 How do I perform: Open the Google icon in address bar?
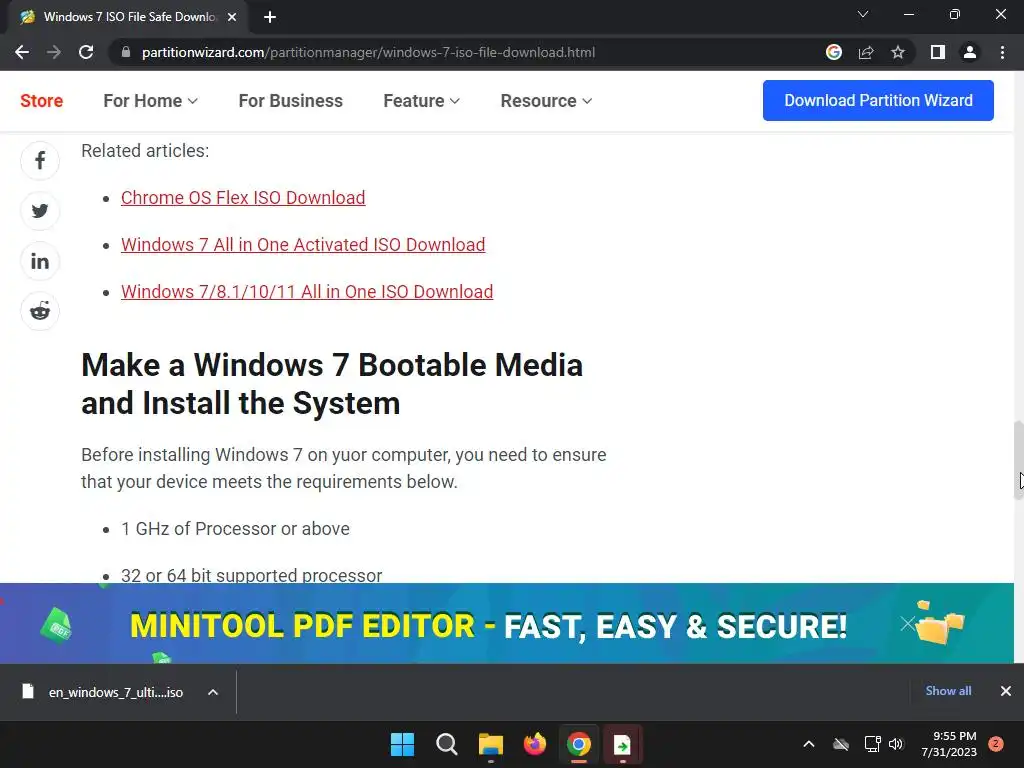point(834,52)
